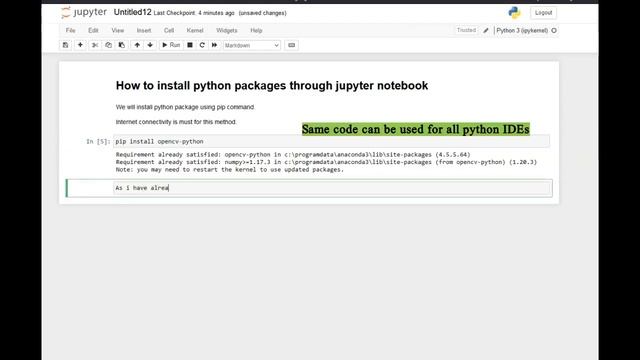The height and width of the screenshot is (360, 640).
Task: Run the current cell
Action: pos(171,45)
